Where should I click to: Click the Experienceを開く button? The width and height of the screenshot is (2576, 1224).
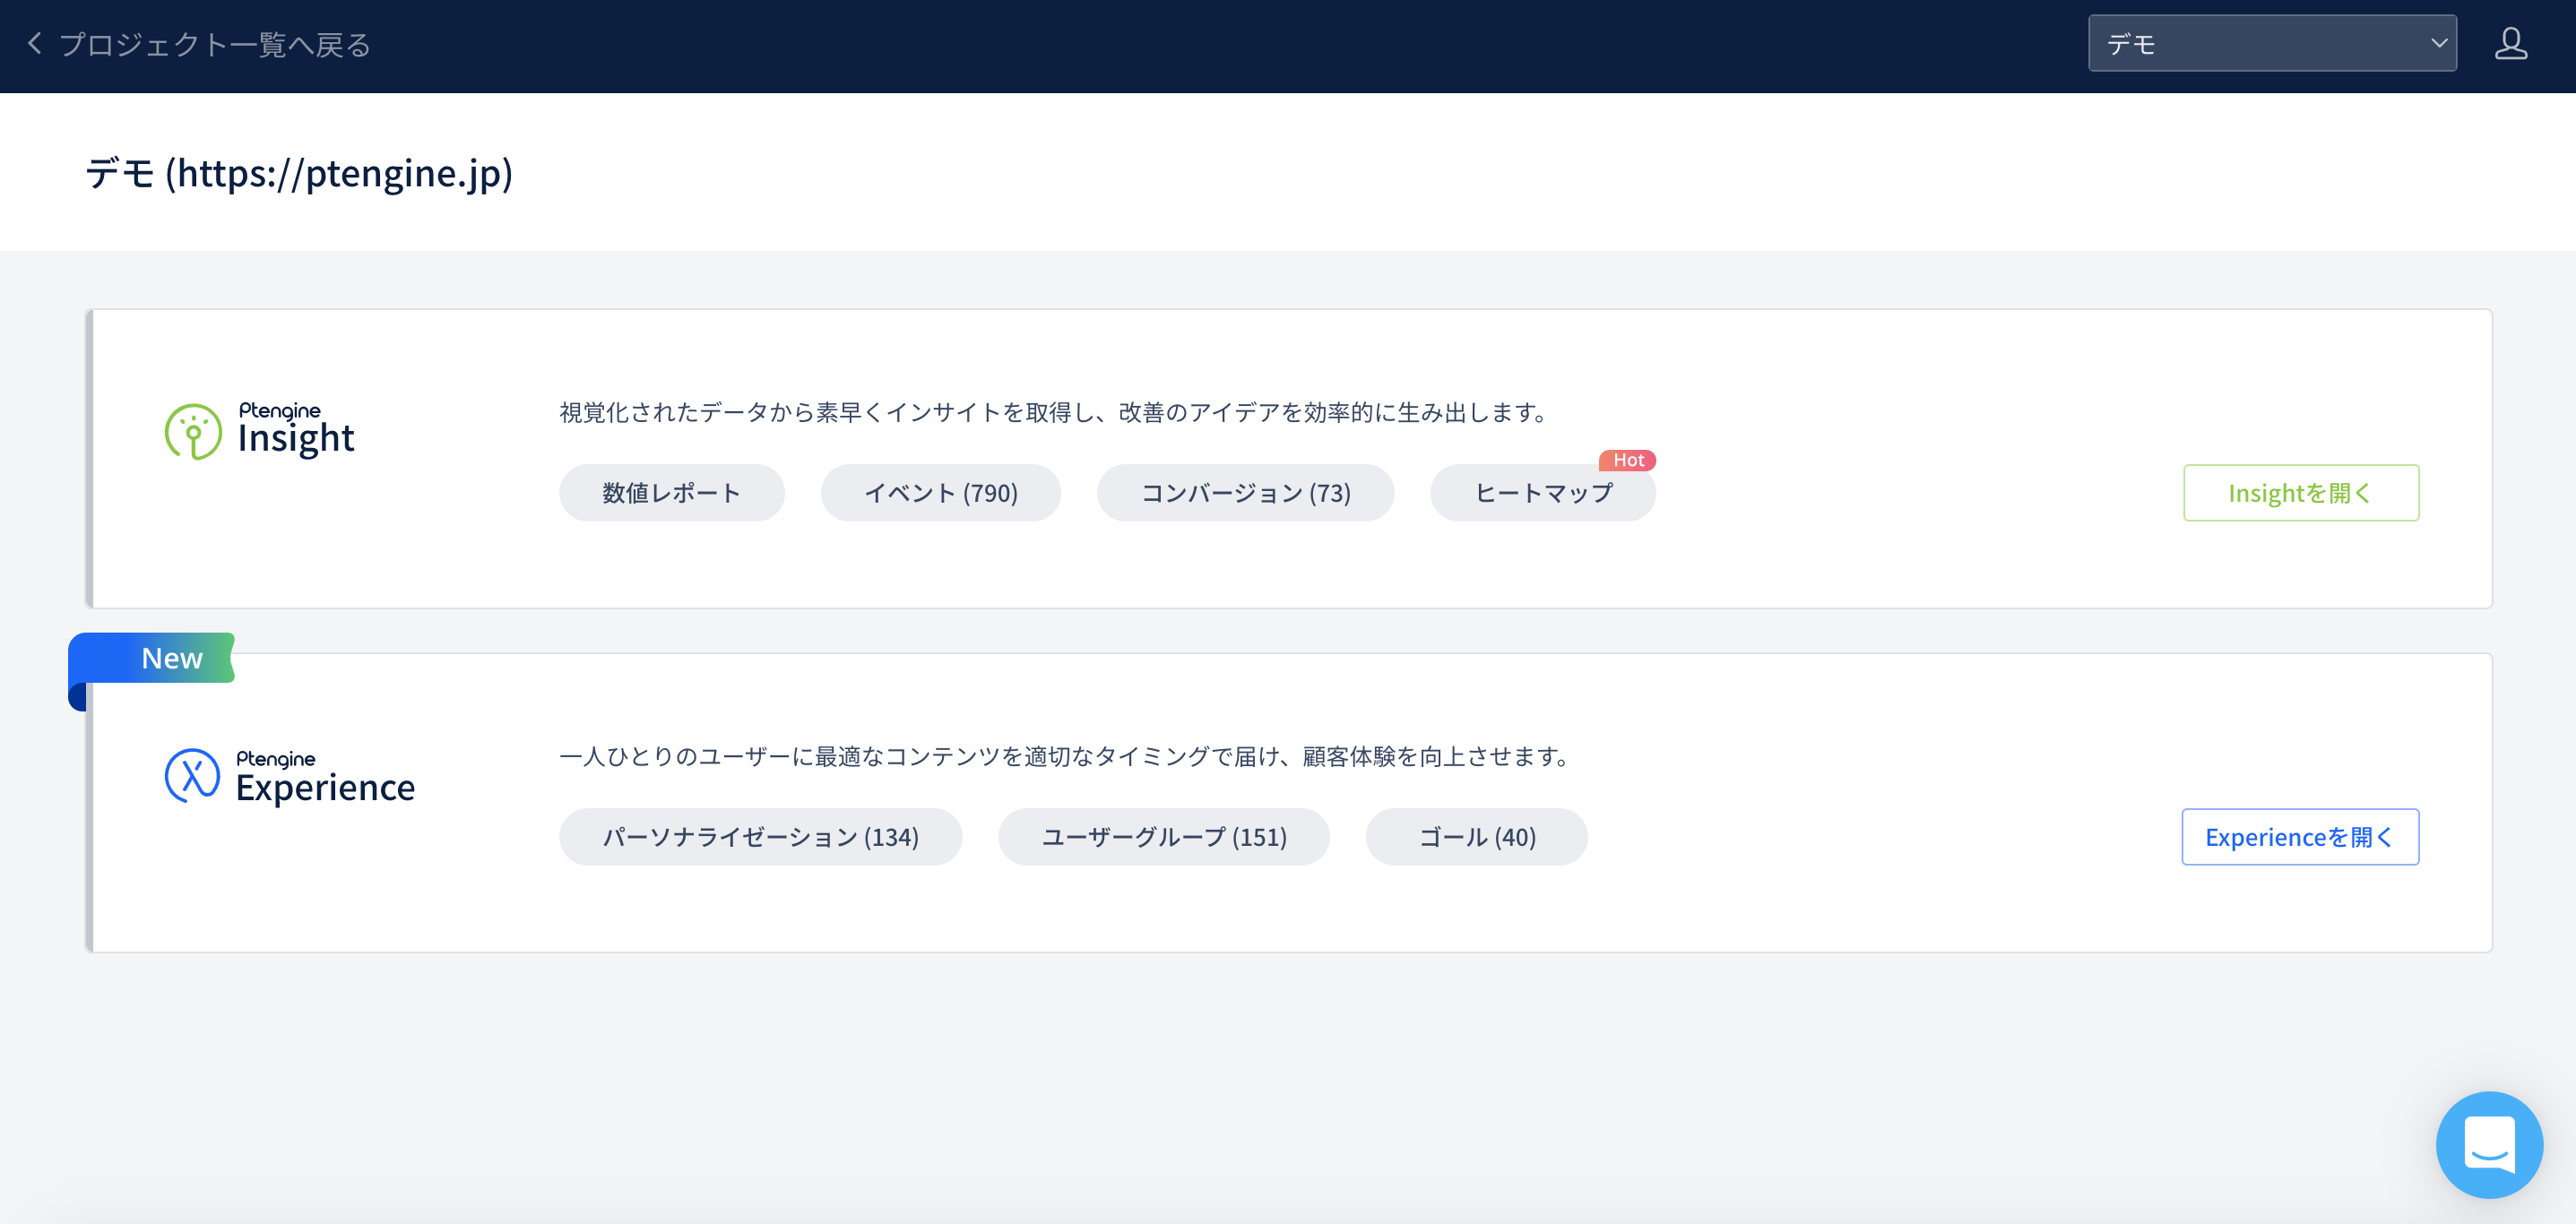click(2299, 837)
